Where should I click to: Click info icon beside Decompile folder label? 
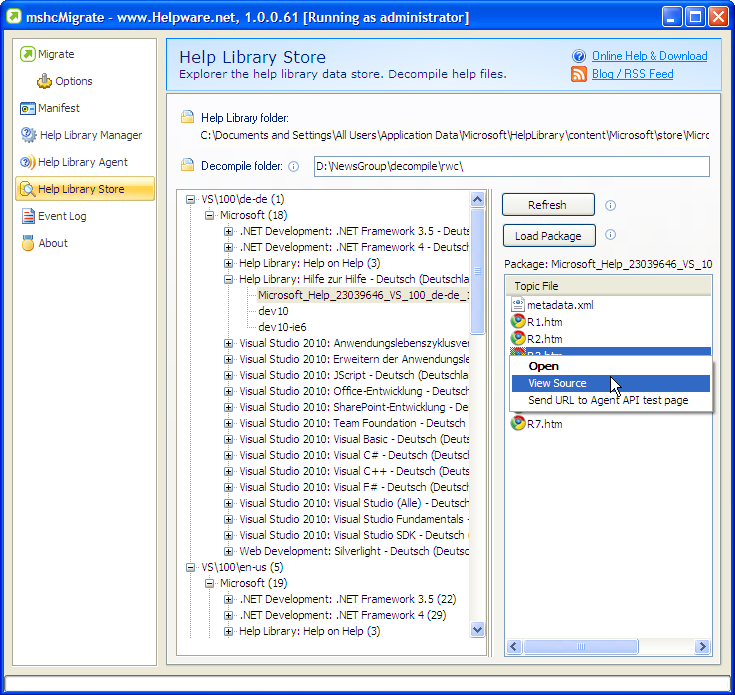pos(293,166)
